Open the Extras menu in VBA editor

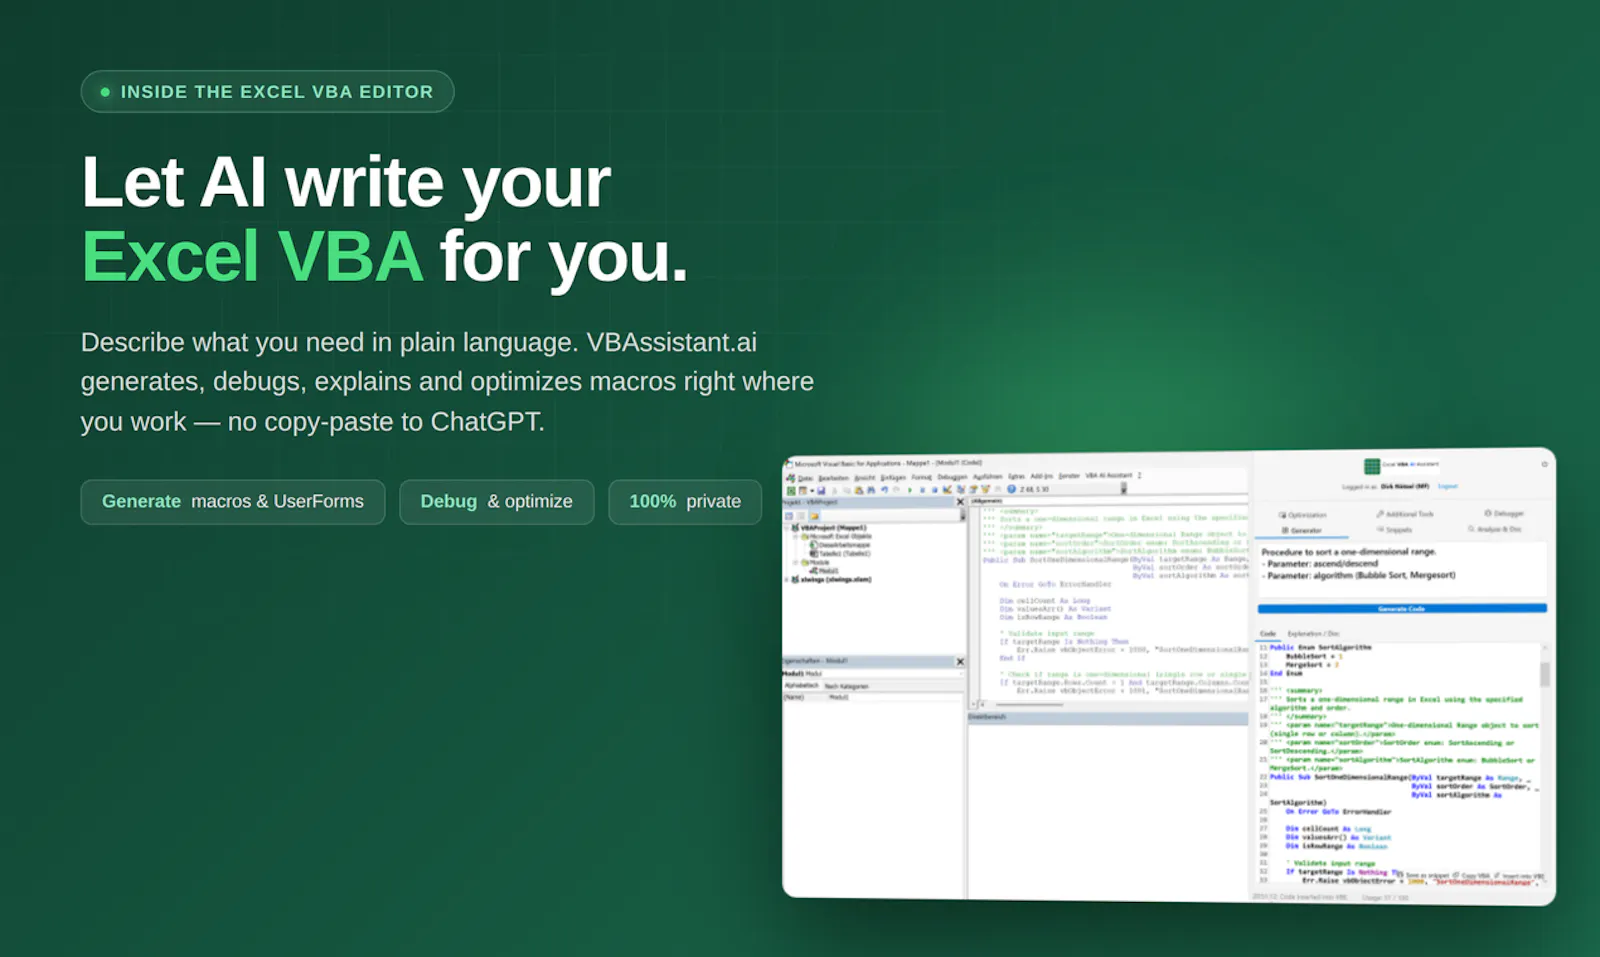pos(1016,476)
